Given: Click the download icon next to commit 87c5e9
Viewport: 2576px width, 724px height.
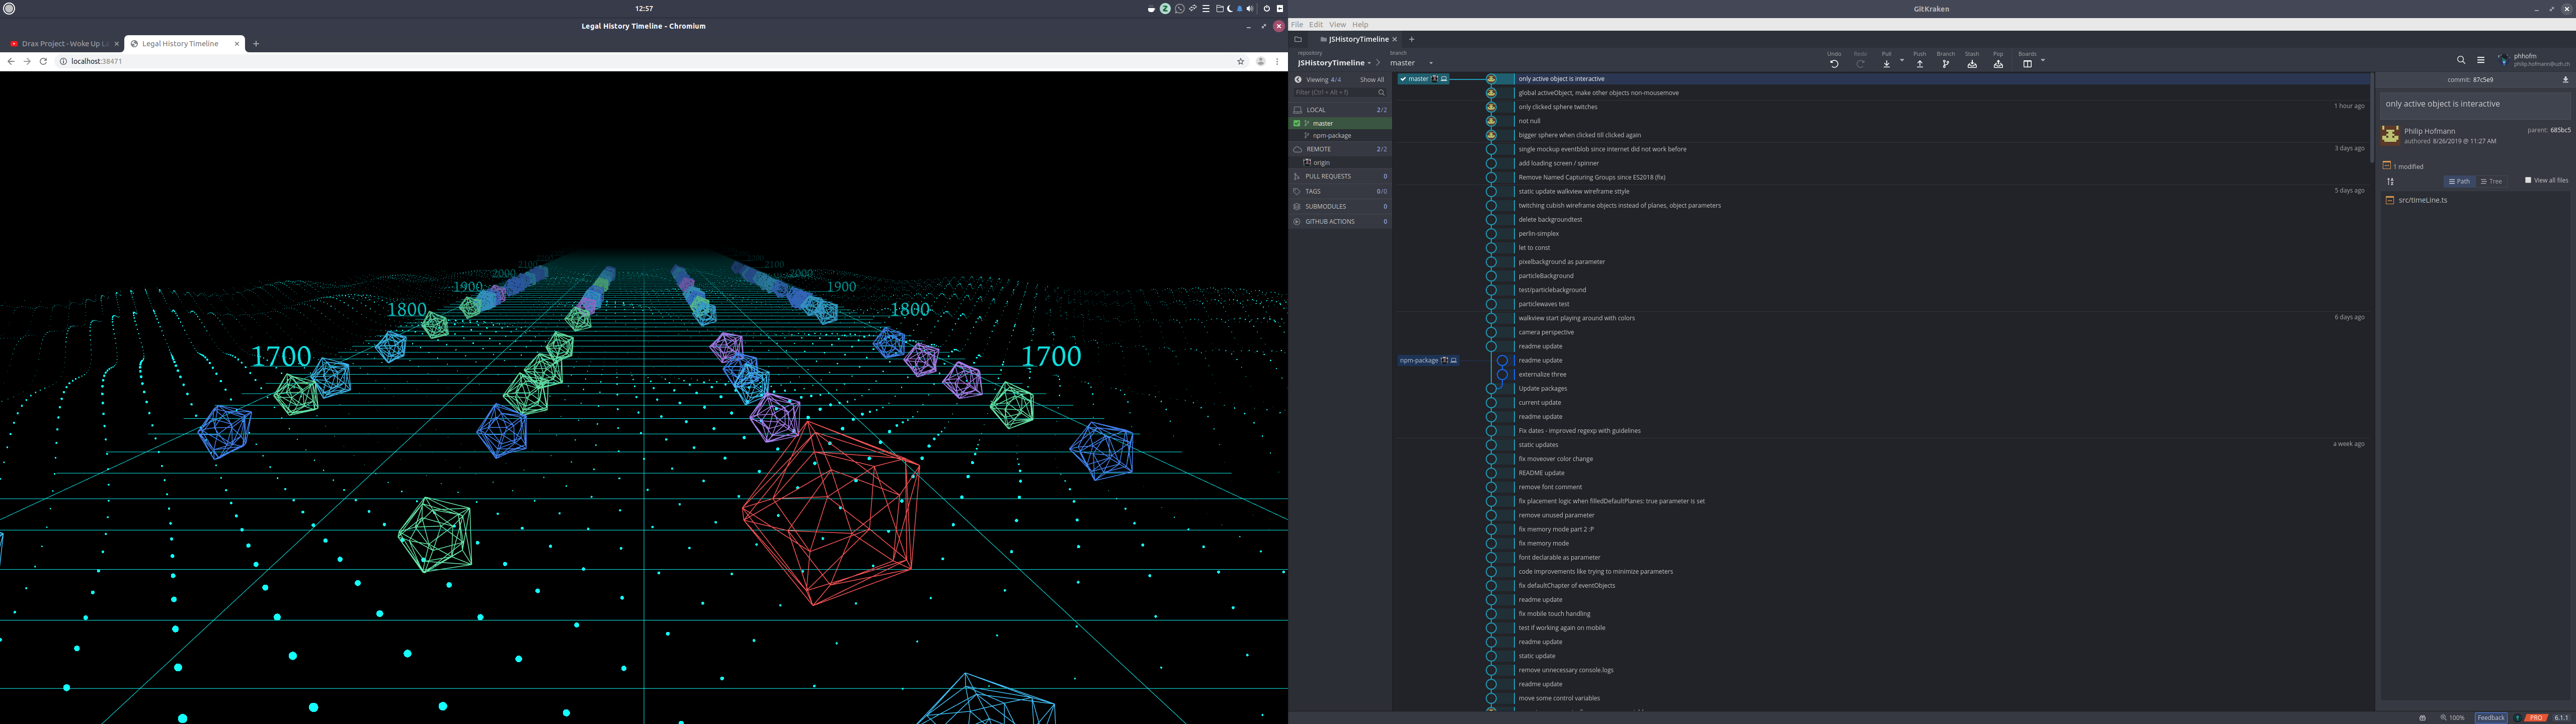Looking at the screenshot, I should (2565, 80).
